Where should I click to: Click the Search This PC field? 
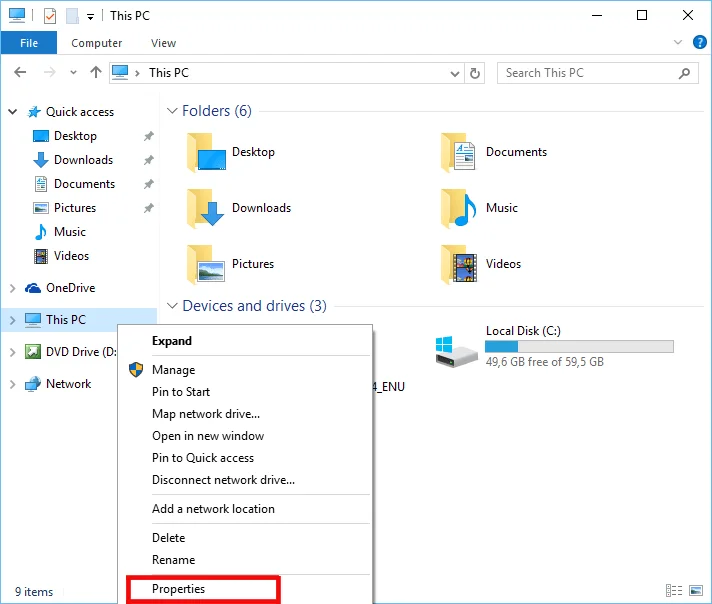click(598, 73)
